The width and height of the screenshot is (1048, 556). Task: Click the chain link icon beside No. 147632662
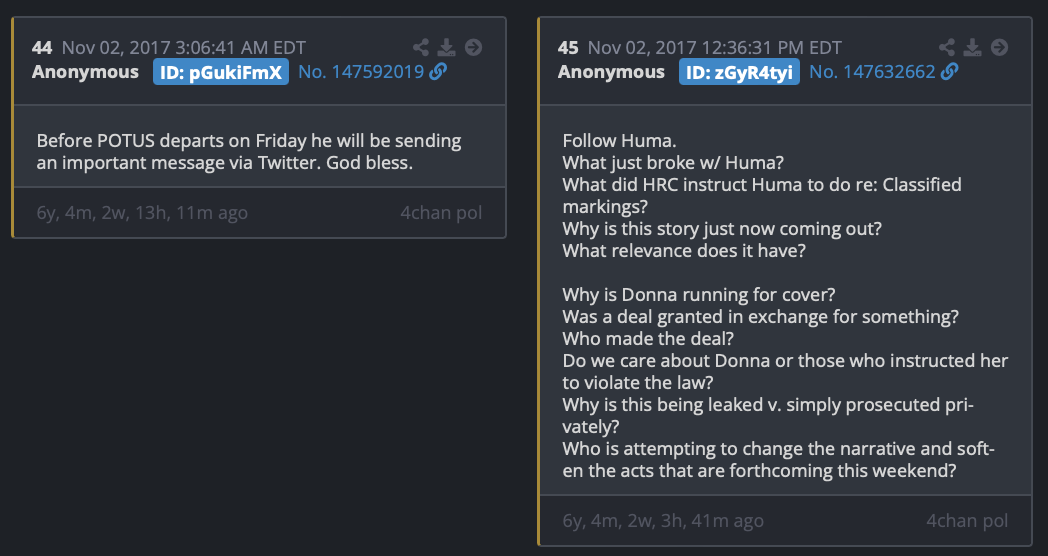click(x=950, y=72)
